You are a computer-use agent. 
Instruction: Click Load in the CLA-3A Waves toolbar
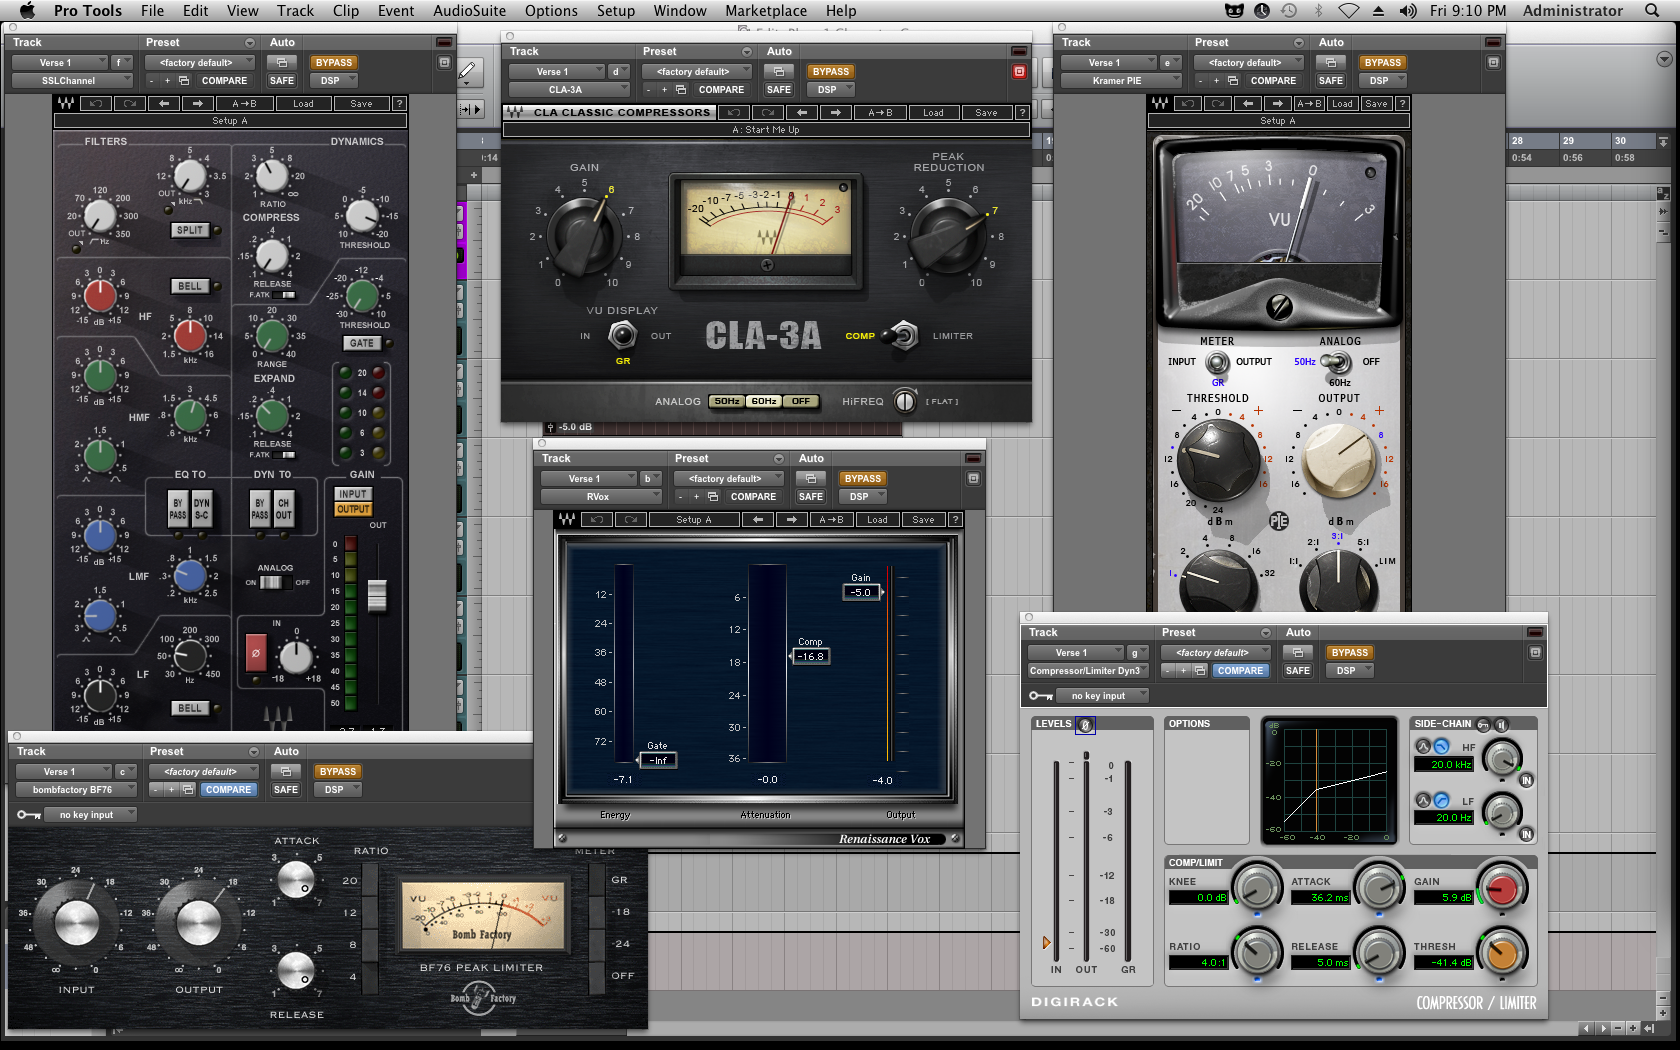tap(933, 112)
